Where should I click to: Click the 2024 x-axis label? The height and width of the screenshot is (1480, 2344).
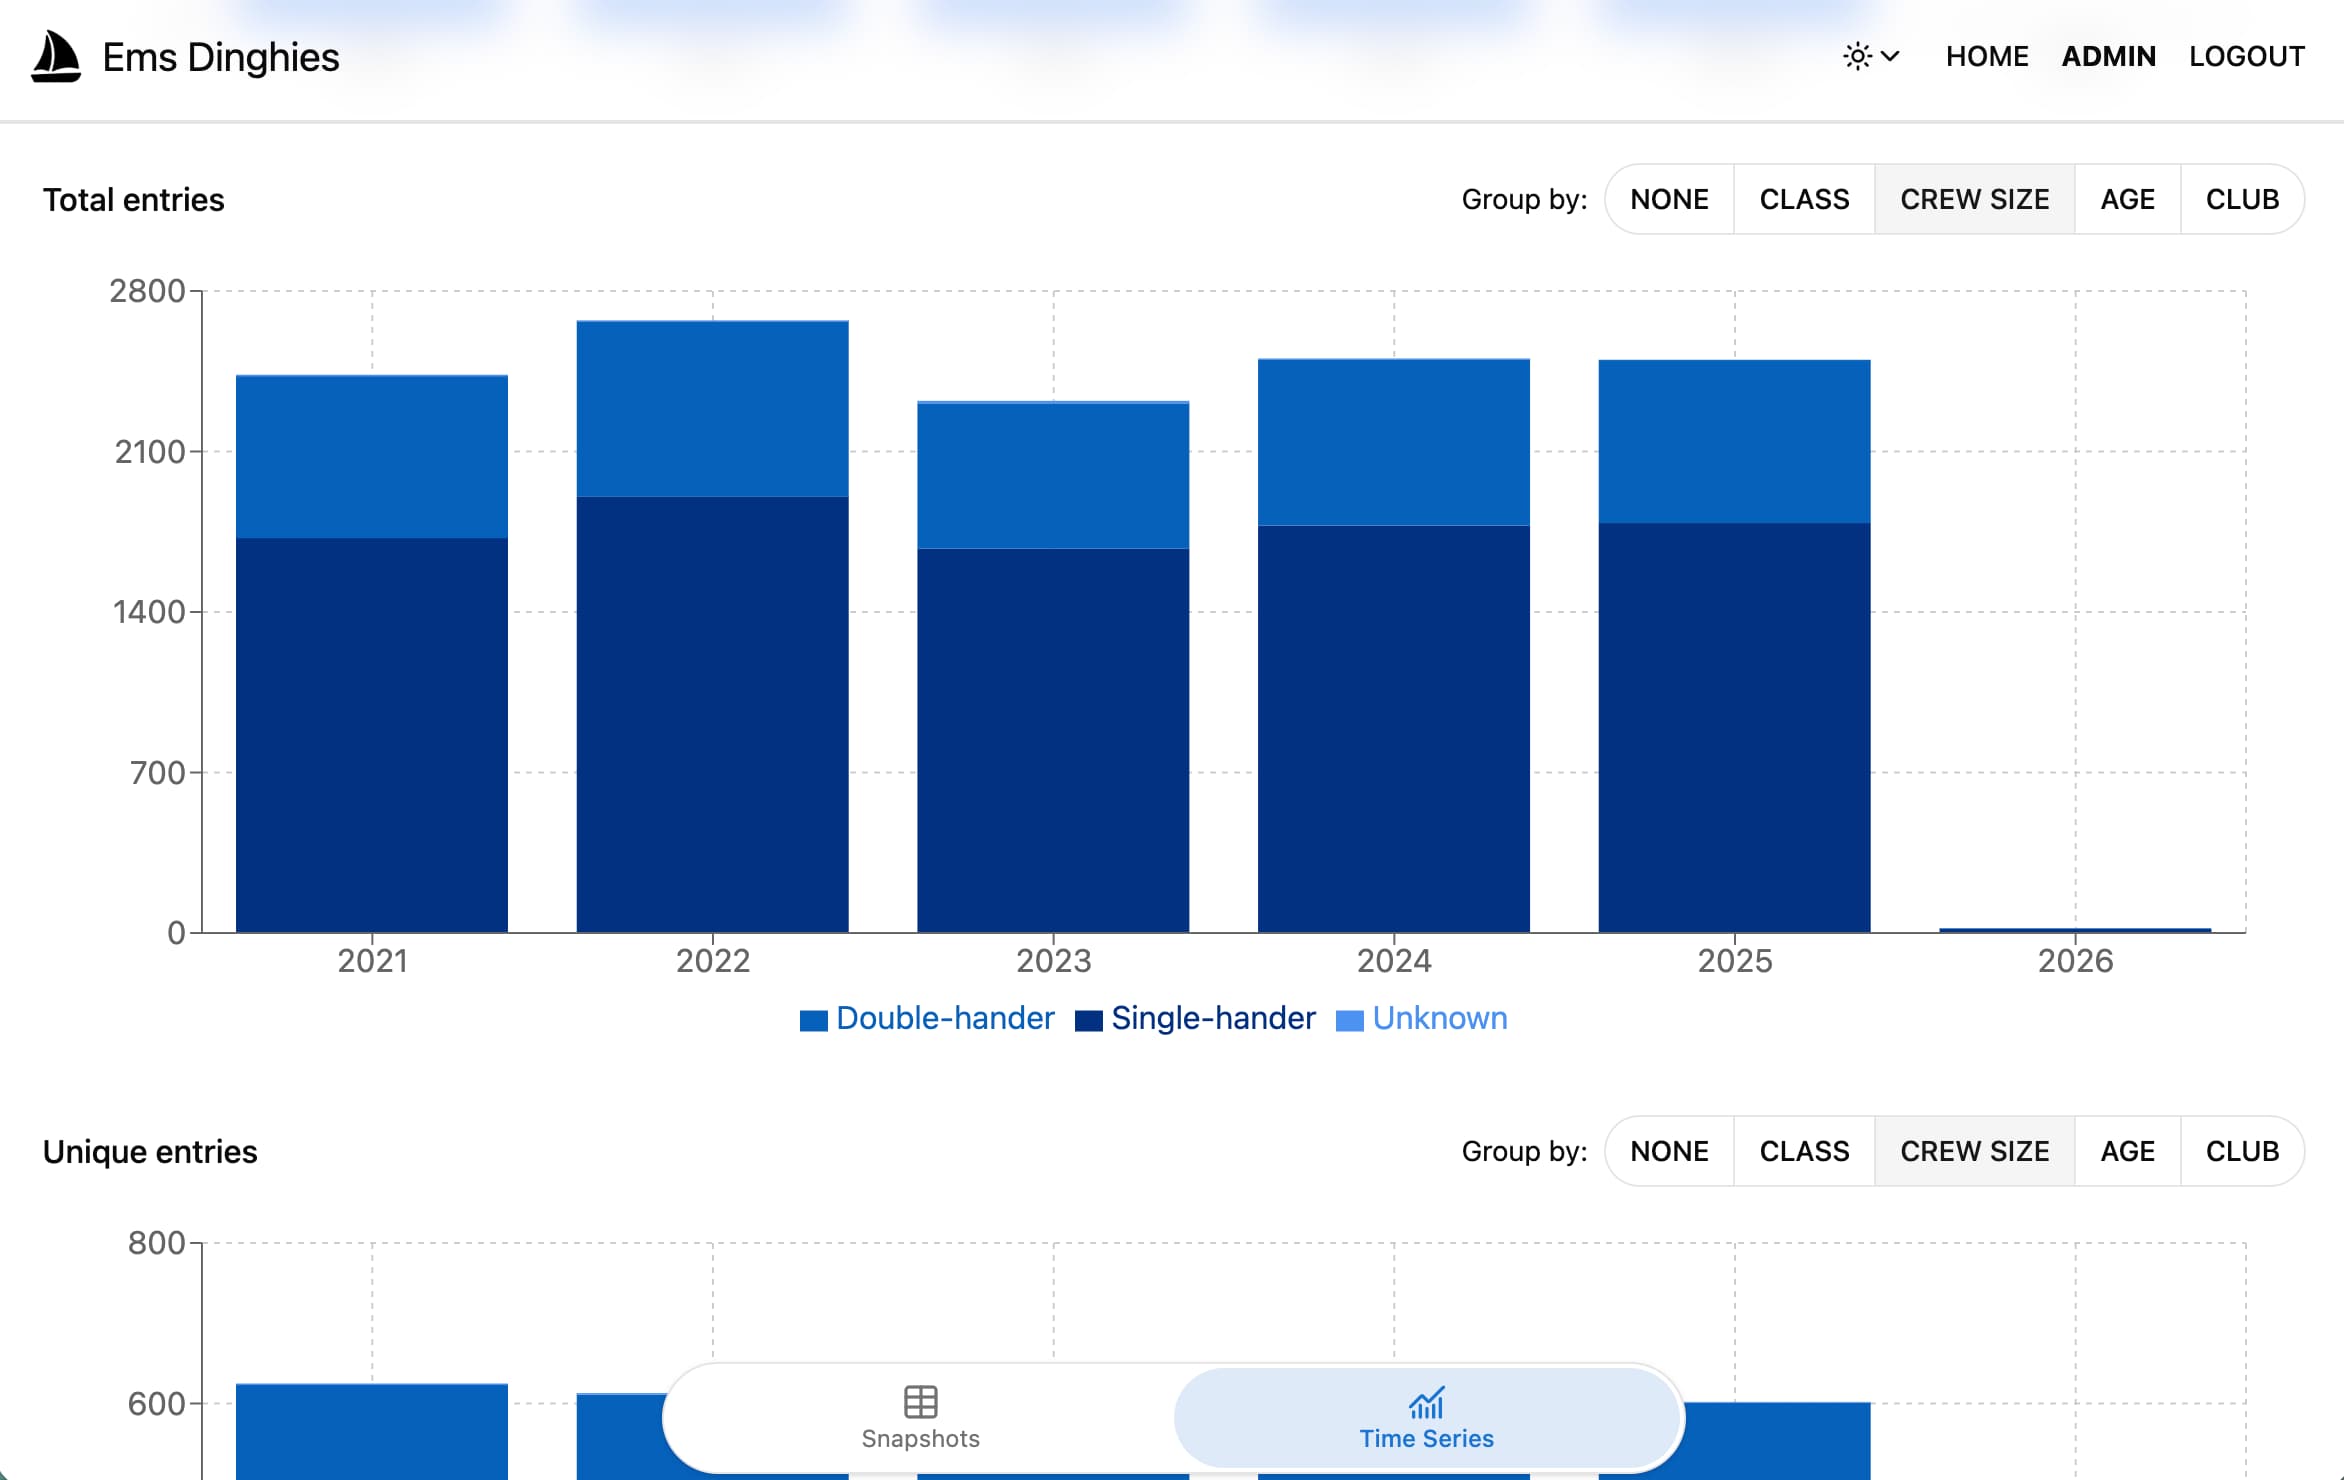1394,961
